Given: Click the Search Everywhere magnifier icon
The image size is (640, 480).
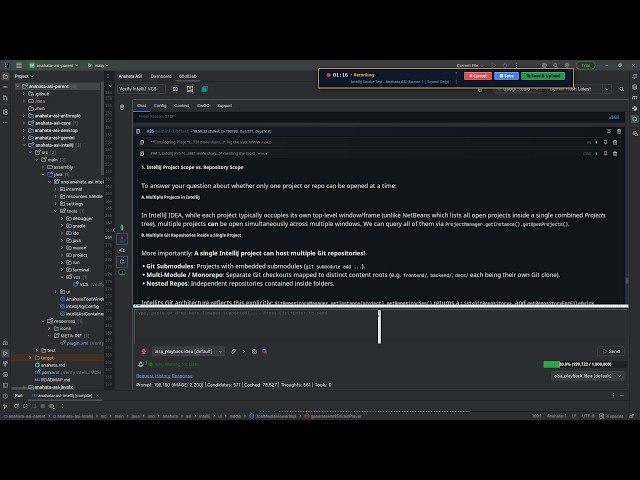Looking at the screenshot, I should pos(556,65).
